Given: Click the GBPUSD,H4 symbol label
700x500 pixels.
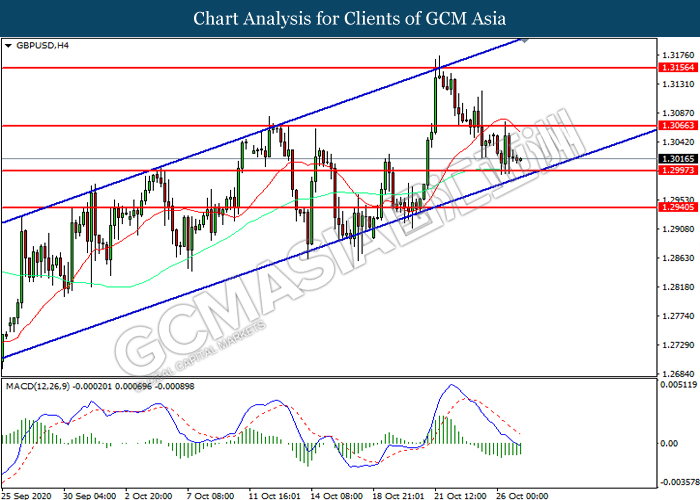Looking at the screenshot, I should tap(42, 46).
